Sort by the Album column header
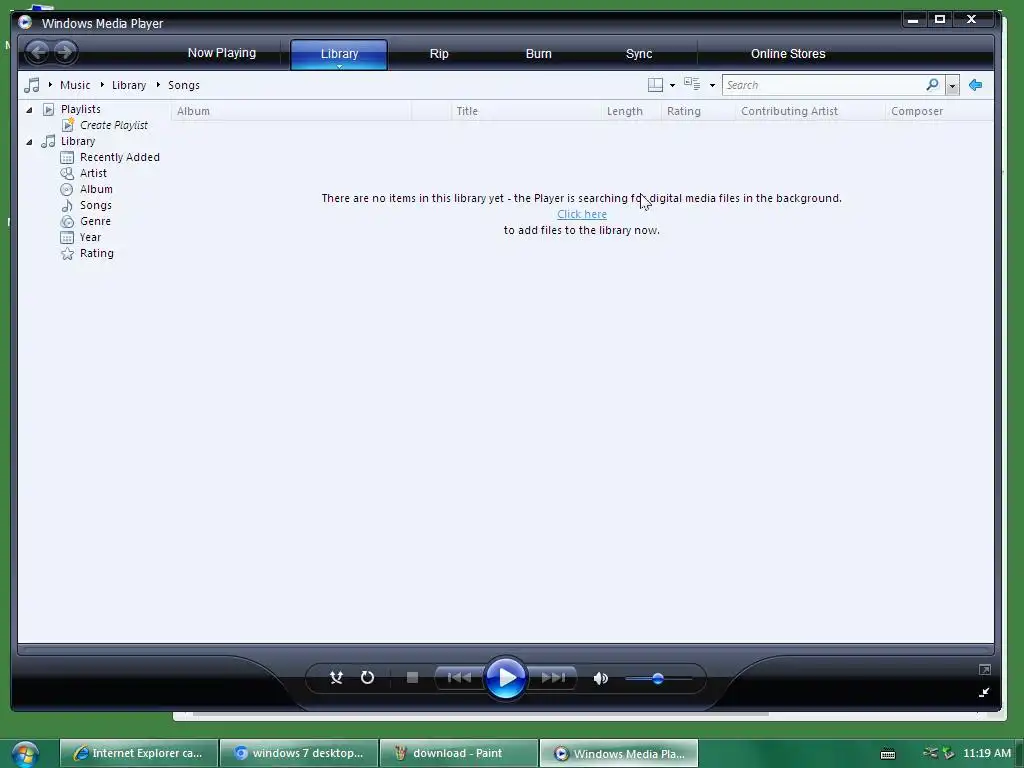The height and width of the screenshot is (768, 1024). click(x=291, y=111)
